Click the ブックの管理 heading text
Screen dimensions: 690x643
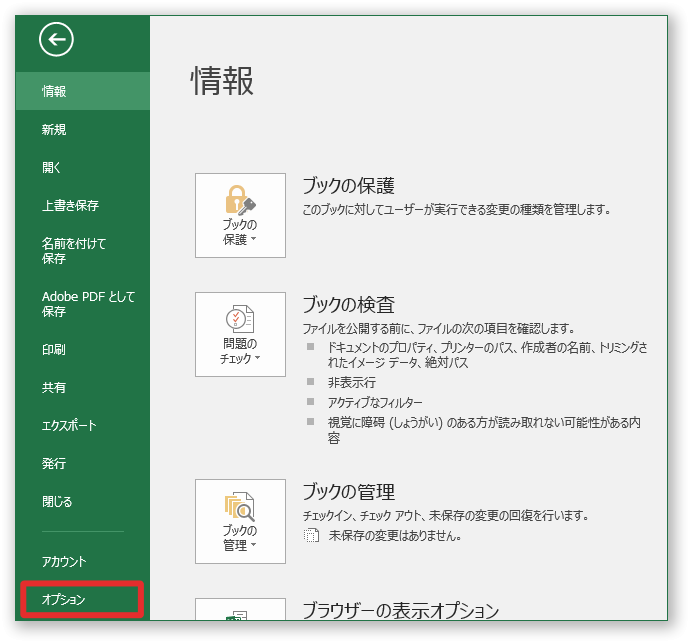(349, 492)
